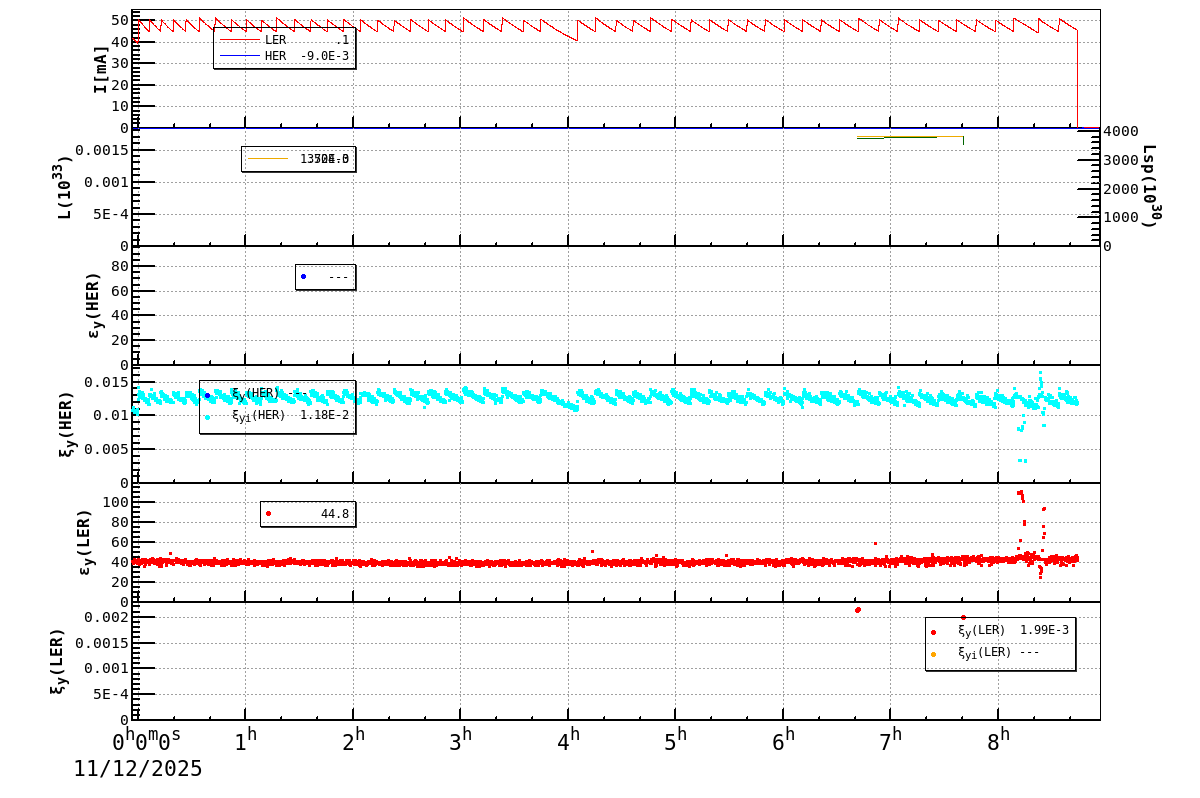1200x798 pixels.
Task: Select the εy(LER) axis title
Action: [x=85, y=542]
